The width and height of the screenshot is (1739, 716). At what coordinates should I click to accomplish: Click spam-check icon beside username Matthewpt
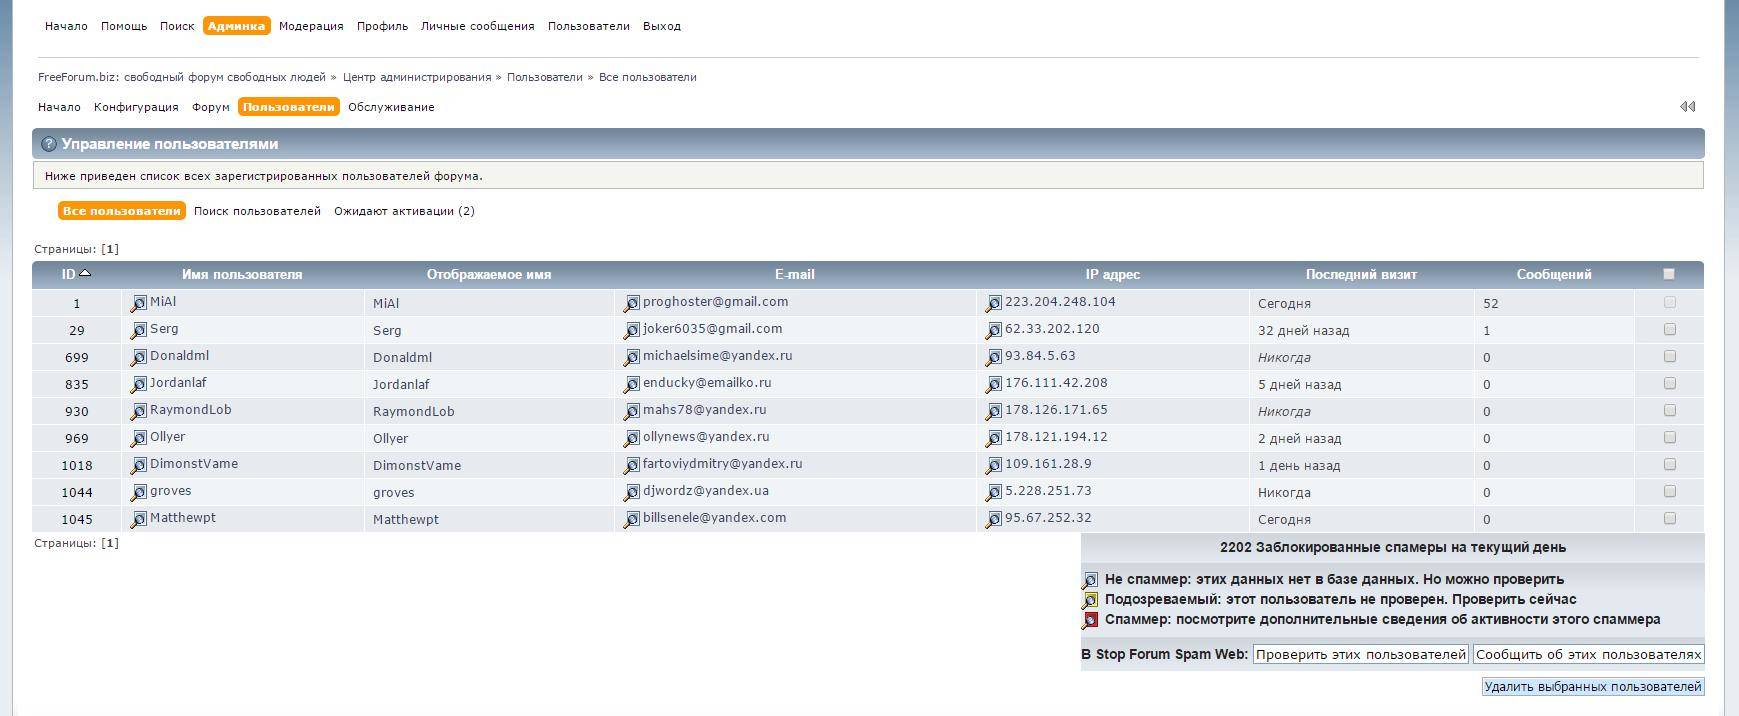[x=139, y=519]
